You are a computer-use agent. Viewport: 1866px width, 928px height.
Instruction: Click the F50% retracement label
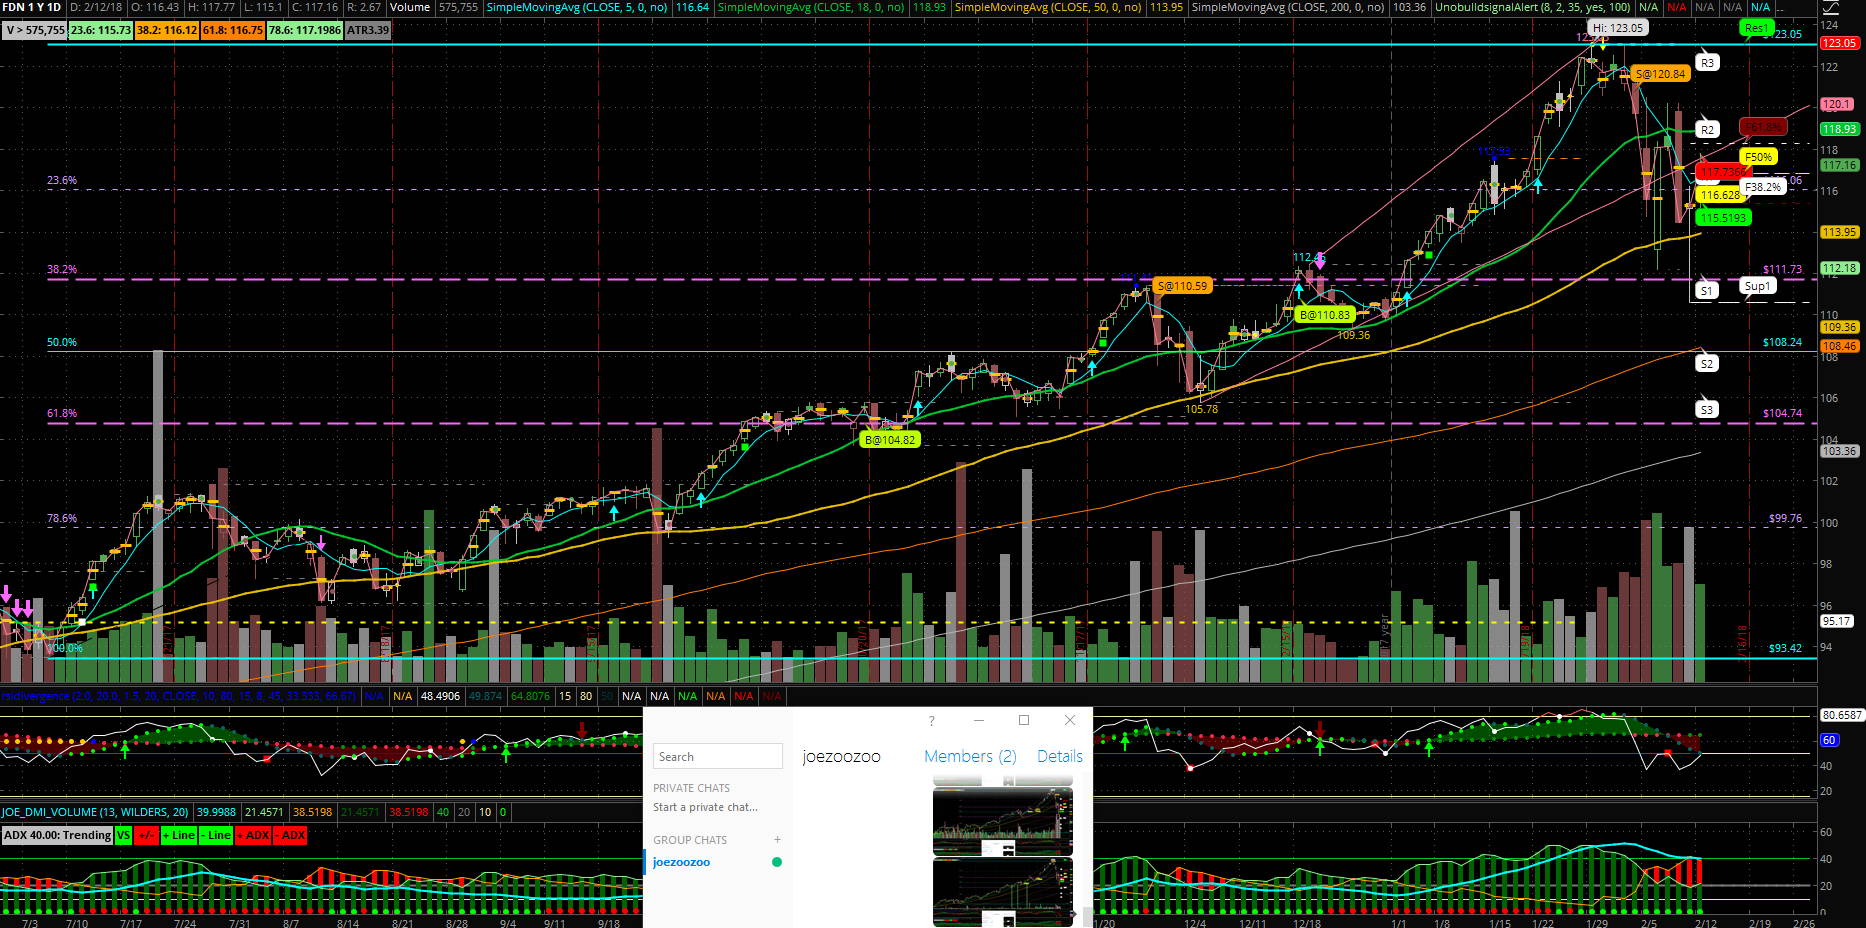1757,157
